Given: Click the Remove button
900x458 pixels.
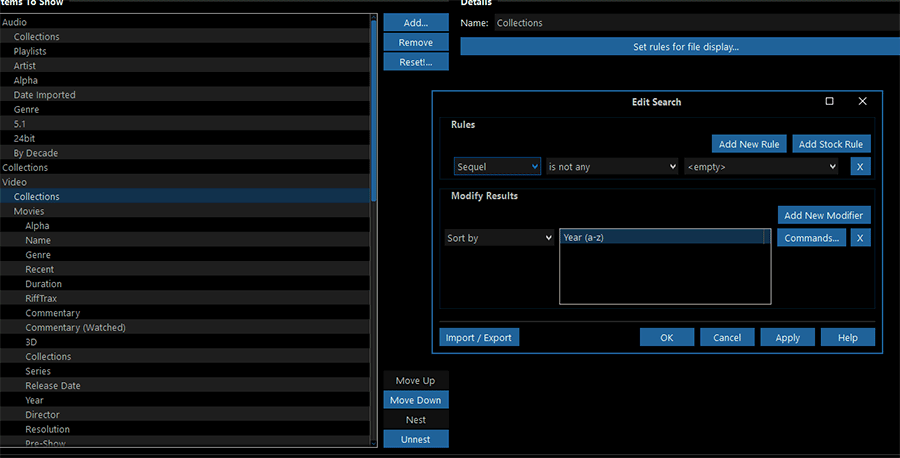Looking at the screenshot, I should pyautogui.click(x=416, y=42).
